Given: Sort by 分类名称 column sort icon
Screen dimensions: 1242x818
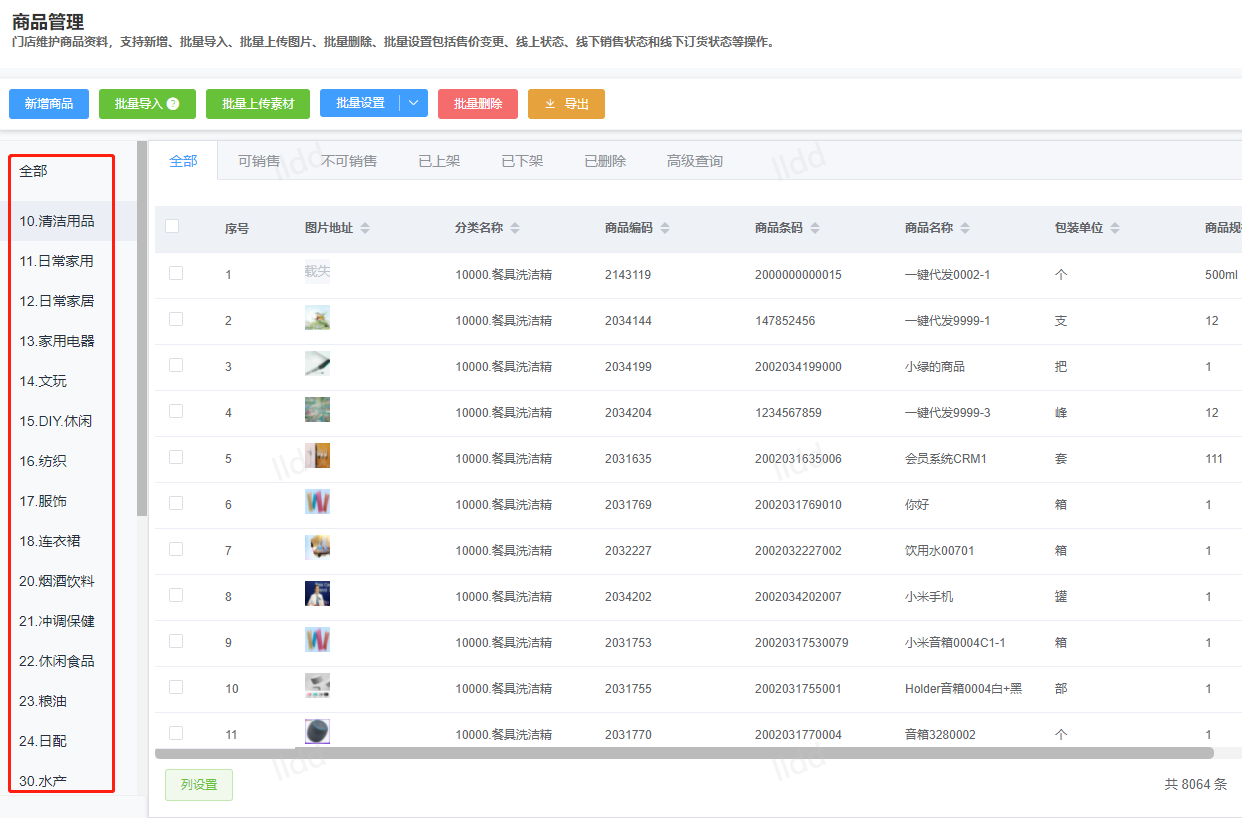Looking at the screenshot, I should tap(515, 228).
